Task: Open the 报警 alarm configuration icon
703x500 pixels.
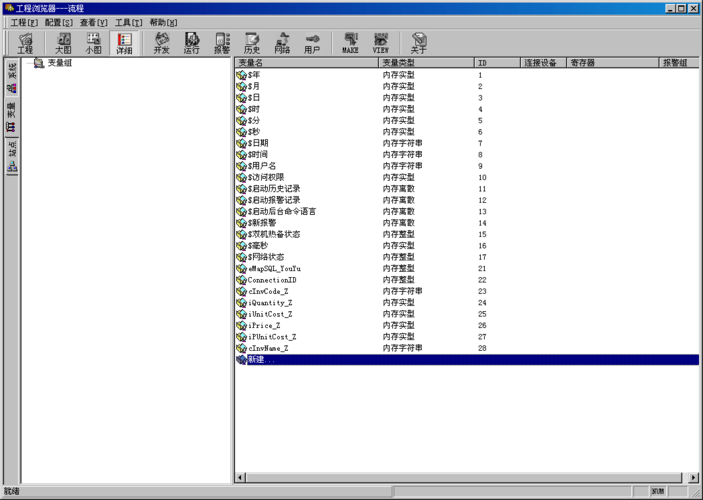Action: coord(221,42)
